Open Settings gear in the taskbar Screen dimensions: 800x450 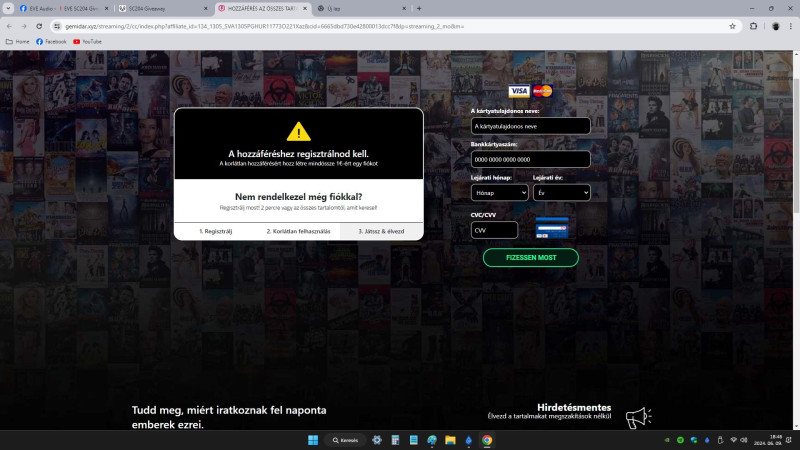tap(377, 440)
